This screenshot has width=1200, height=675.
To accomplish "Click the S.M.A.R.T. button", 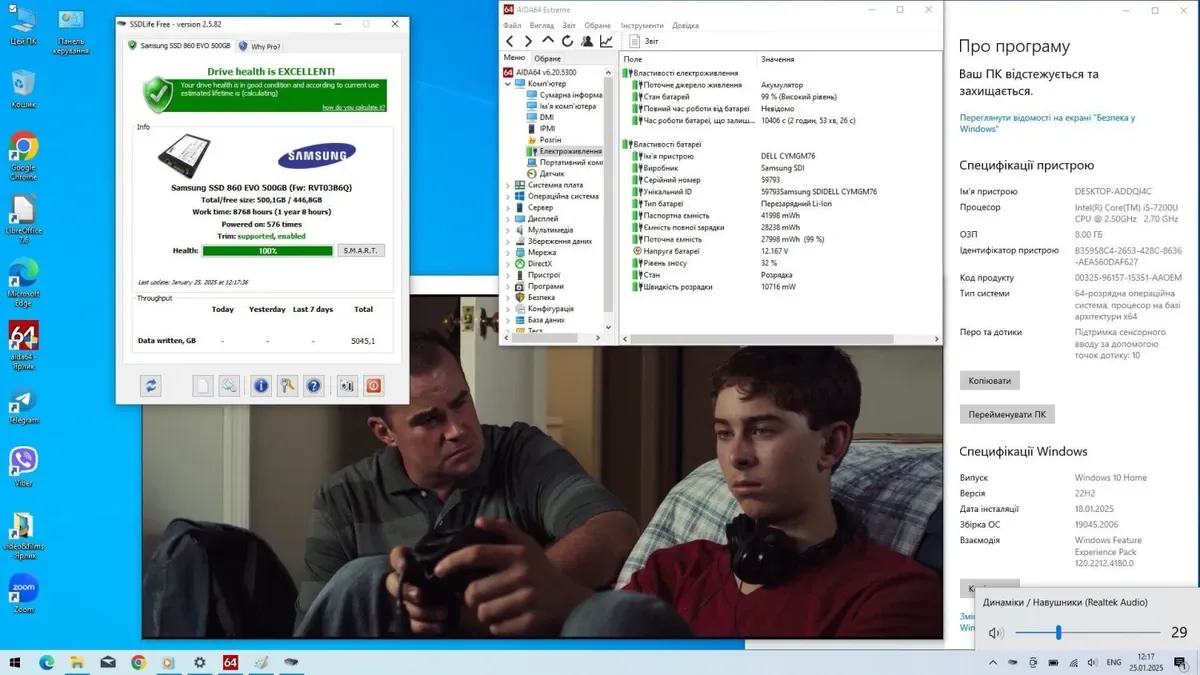I will click(360, 251).
